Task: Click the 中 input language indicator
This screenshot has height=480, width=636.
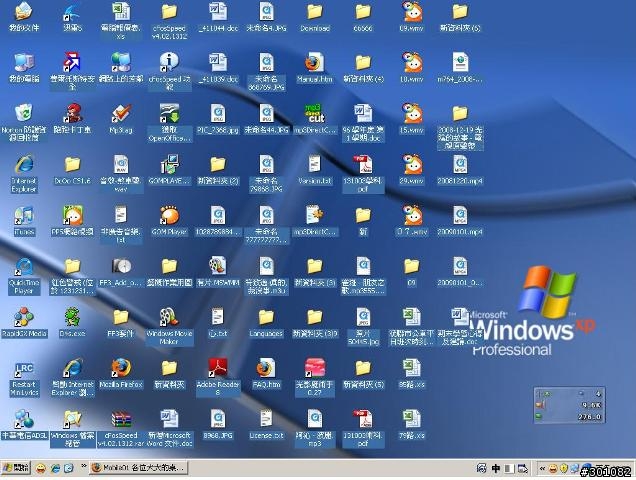Action: [x=495, y=469]
